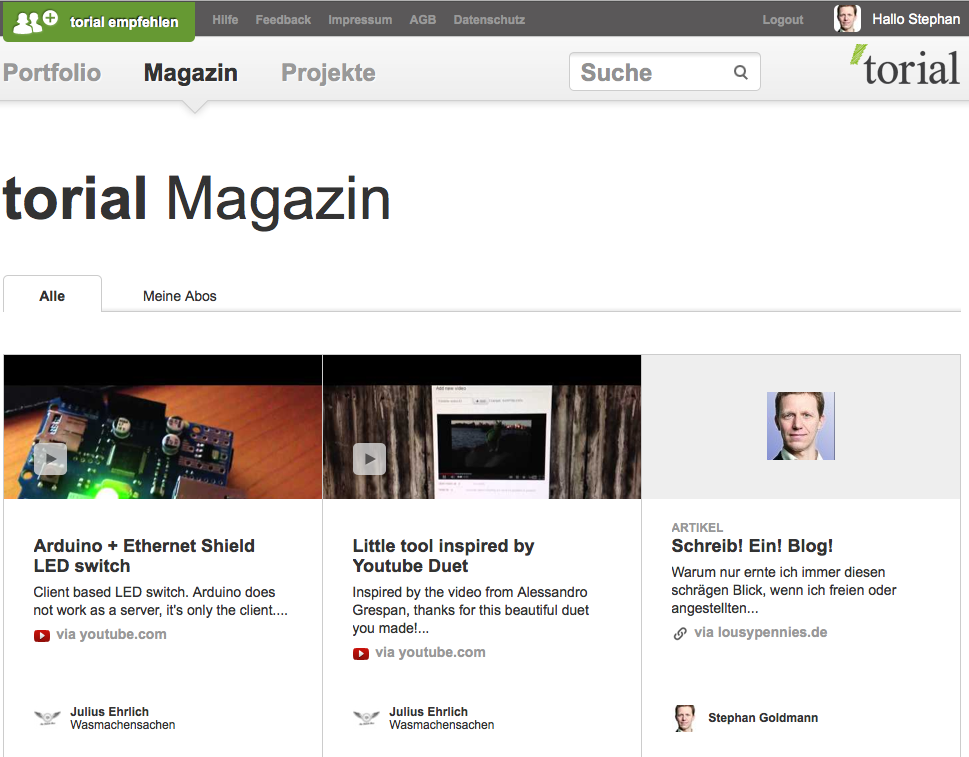Image resolution: width=969 pixels, height=757 pixels.
Task: Click via lousypennies.de source link
Action: pos(761,632)
